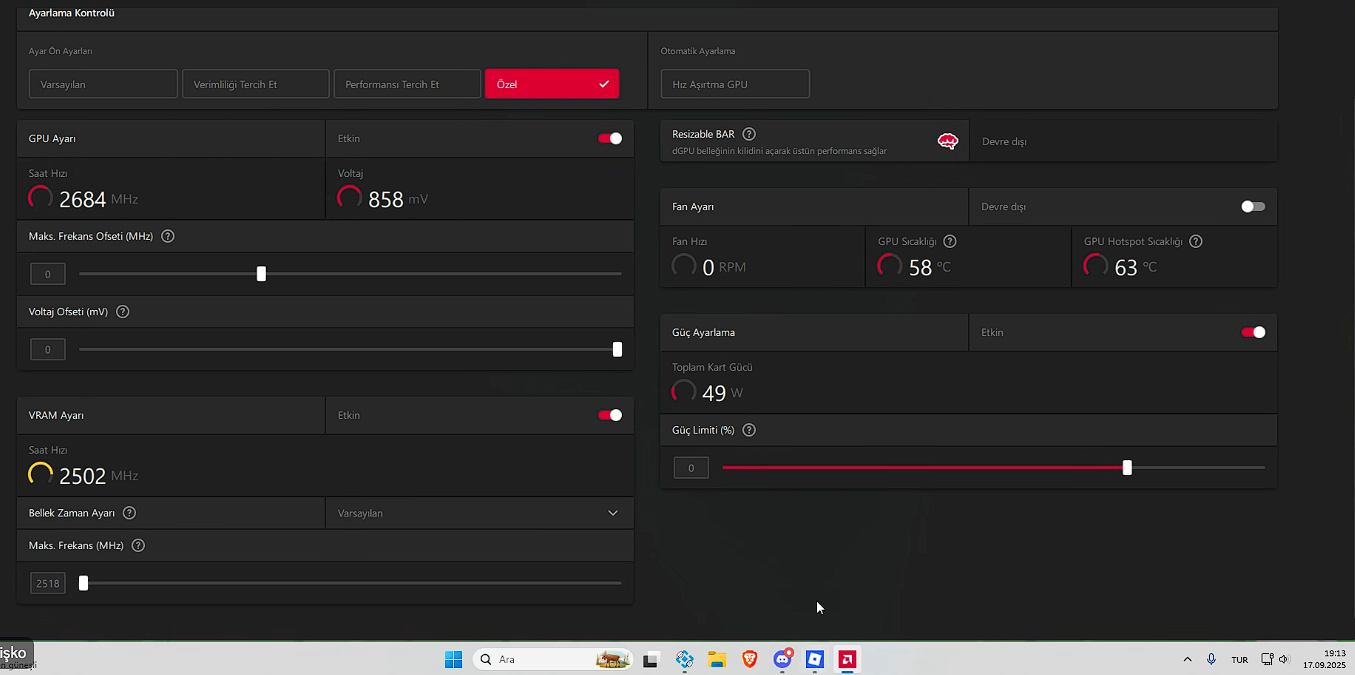Choose the Özel custom preset
This screenshot has width=1355, height=675.
click(552, 84)
